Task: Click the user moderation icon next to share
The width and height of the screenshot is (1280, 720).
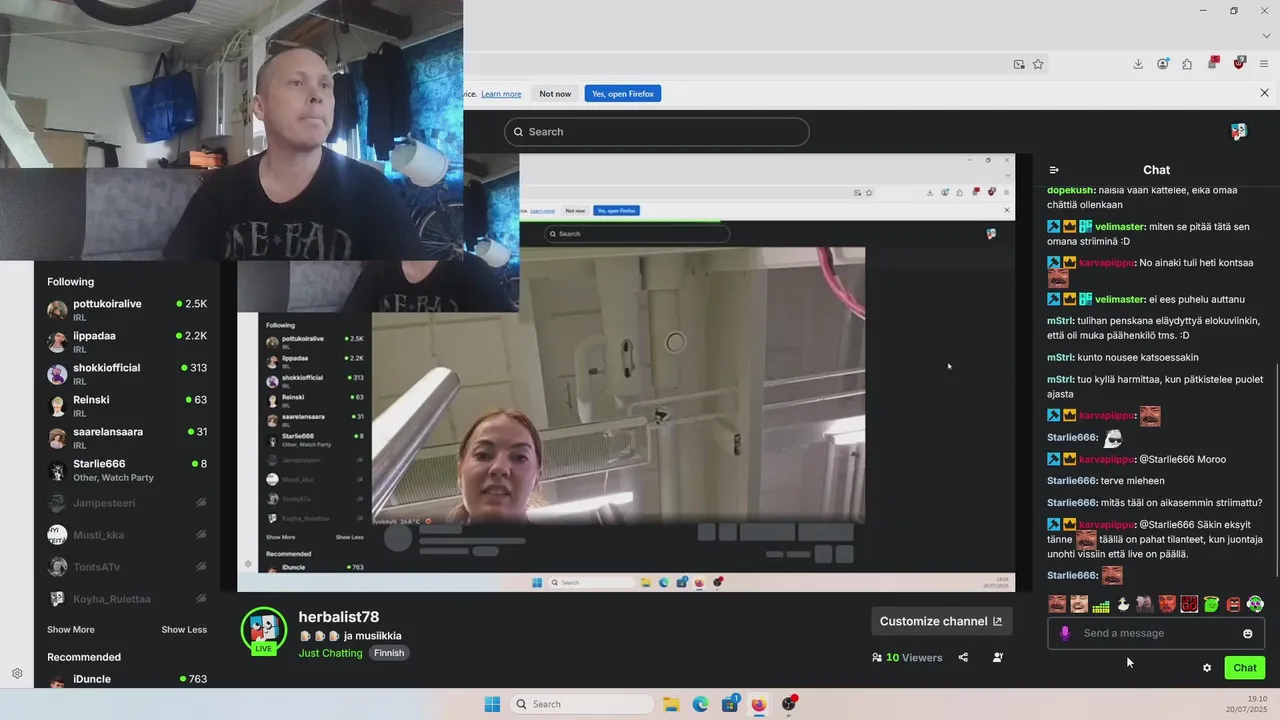Action: click(x=998, y=657)
